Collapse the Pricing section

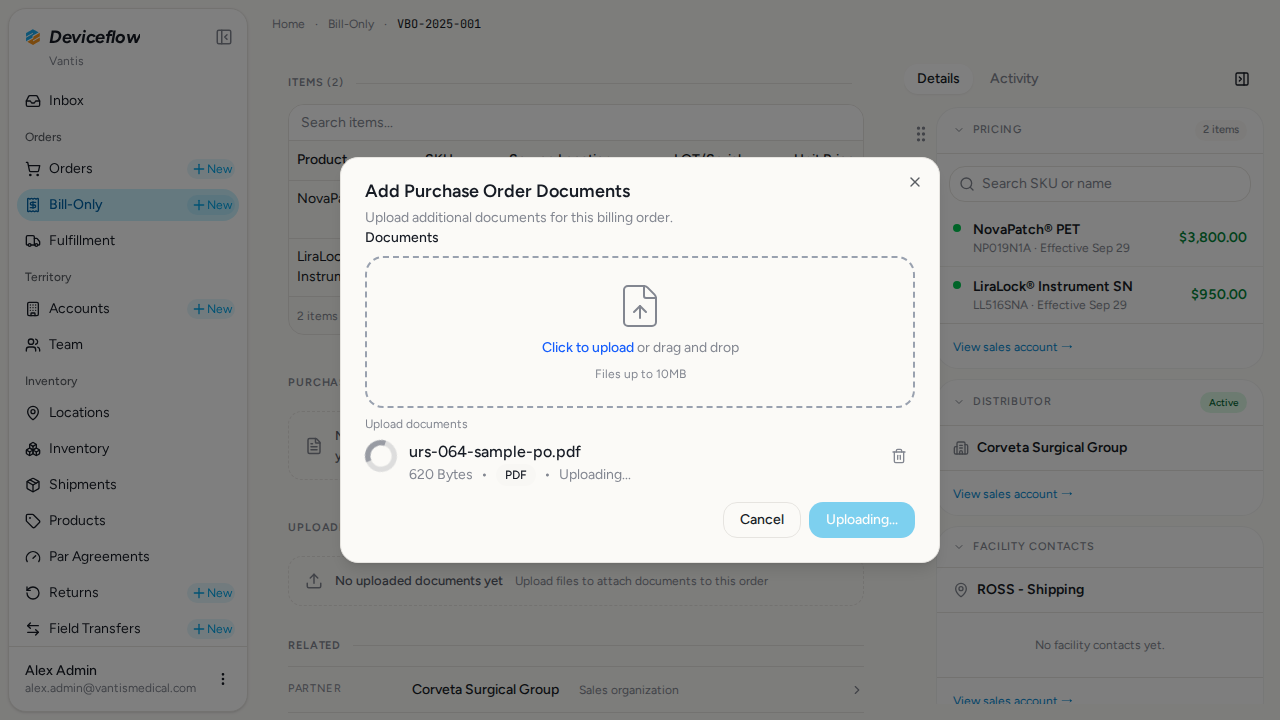click(x=959, y=129)
